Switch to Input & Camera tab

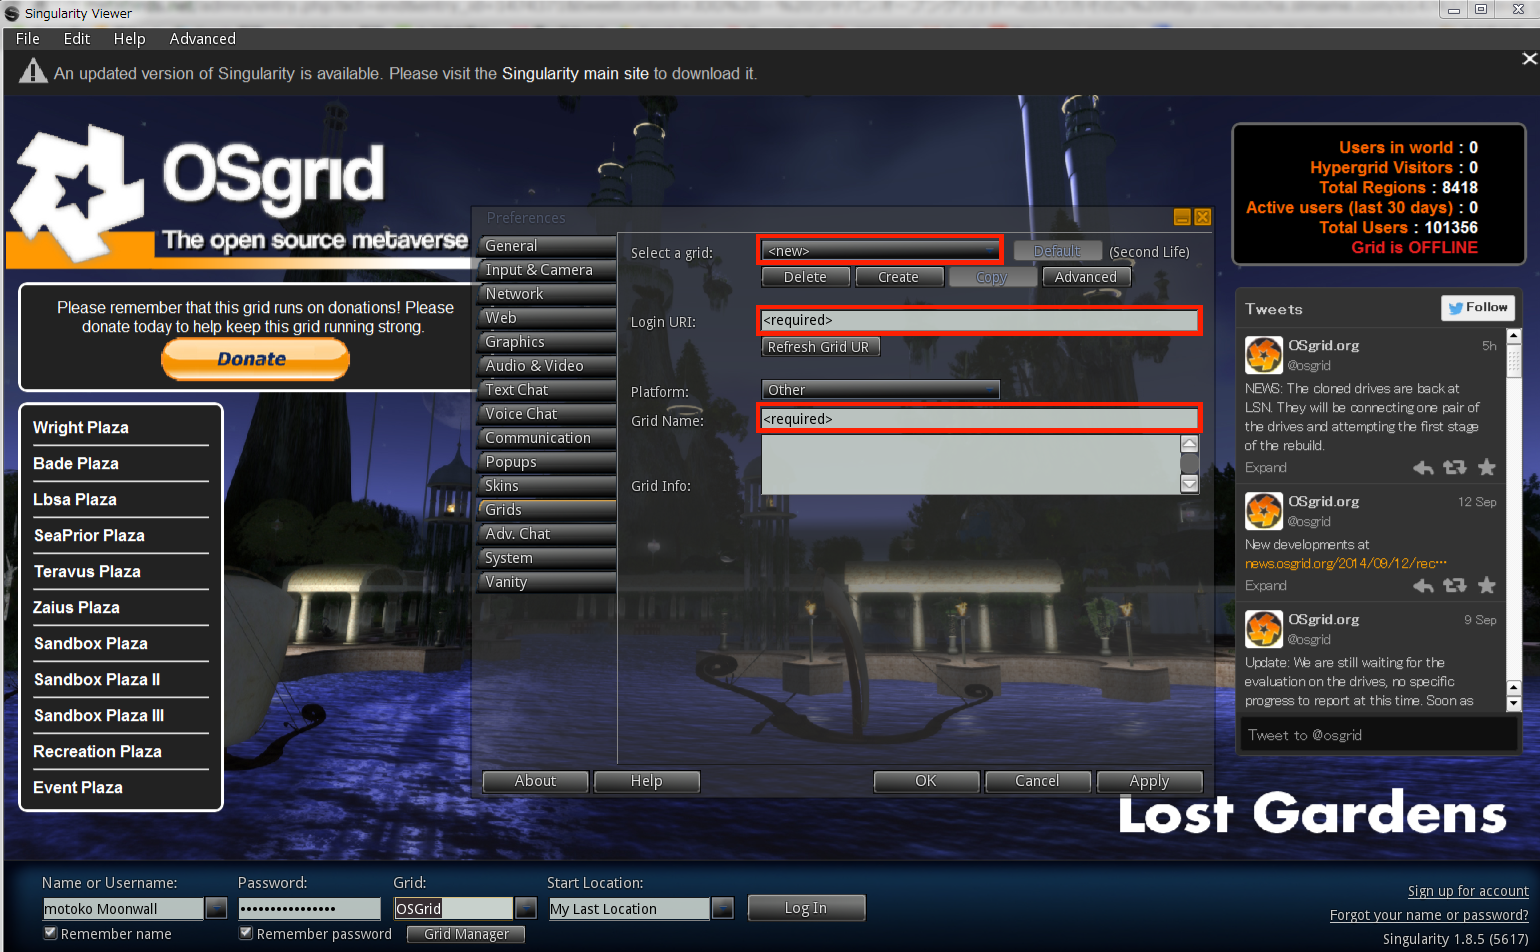(547, 270)
